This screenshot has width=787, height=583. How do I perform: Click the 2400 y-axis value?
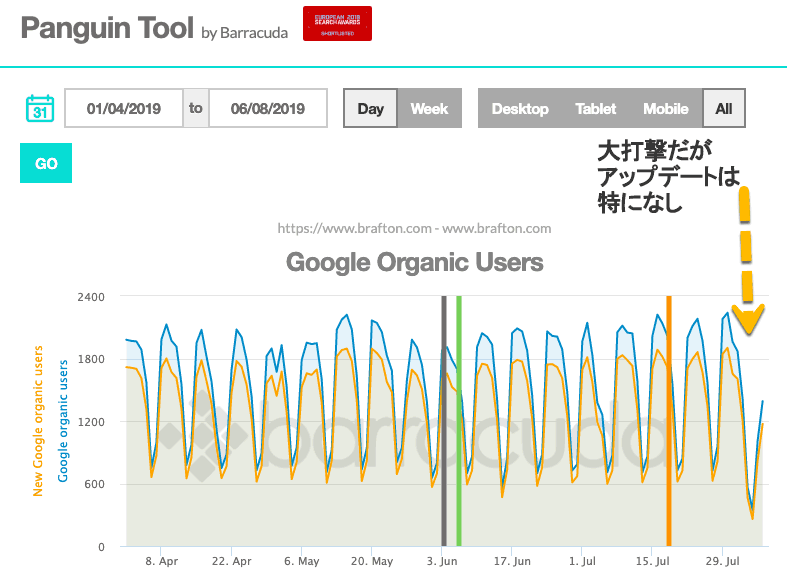(91, 297)
